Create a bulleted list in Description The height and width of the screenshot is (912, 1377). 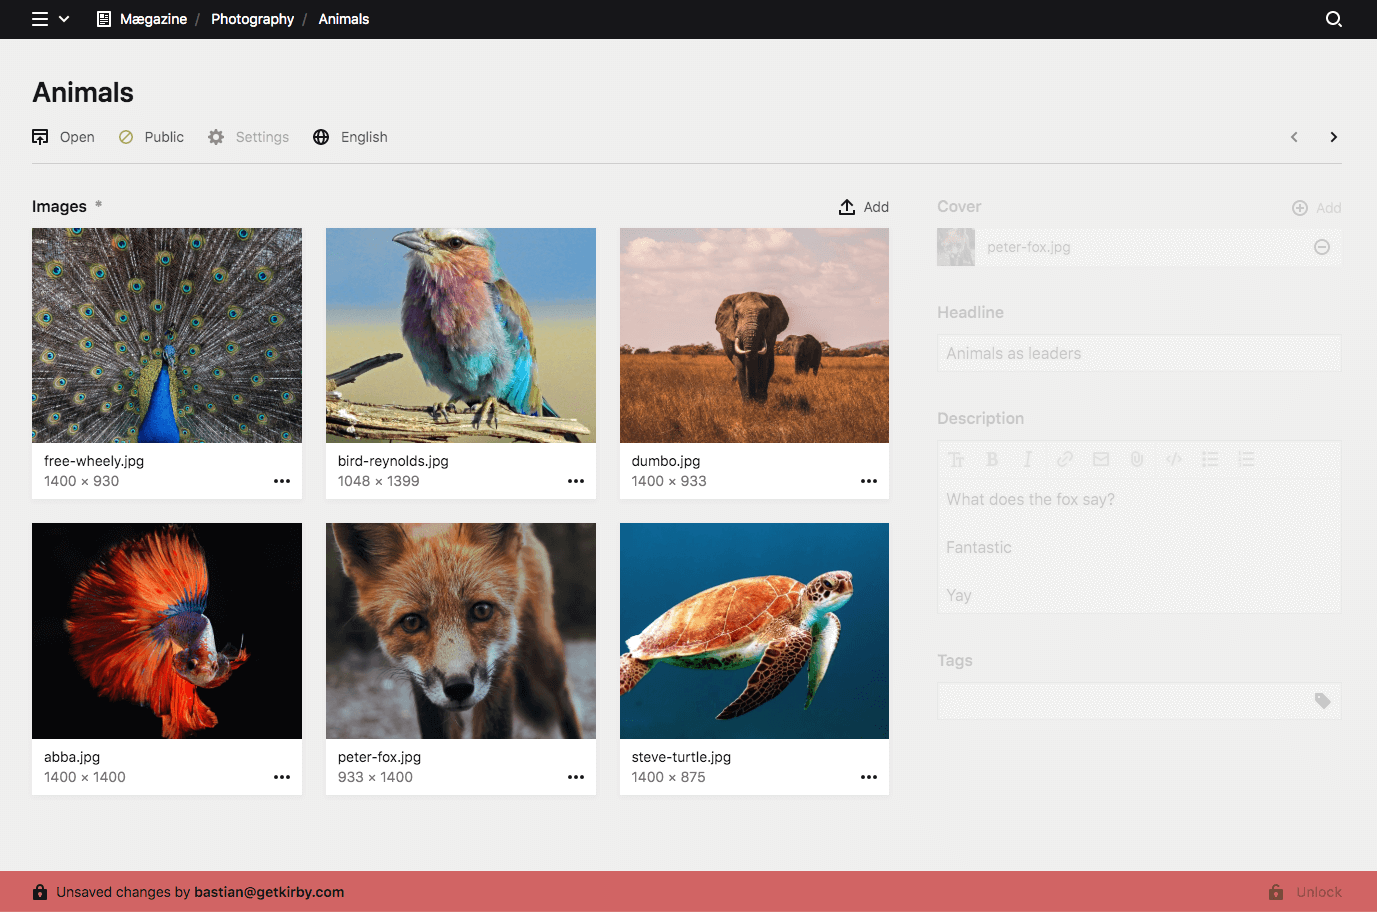(1210, 459)
